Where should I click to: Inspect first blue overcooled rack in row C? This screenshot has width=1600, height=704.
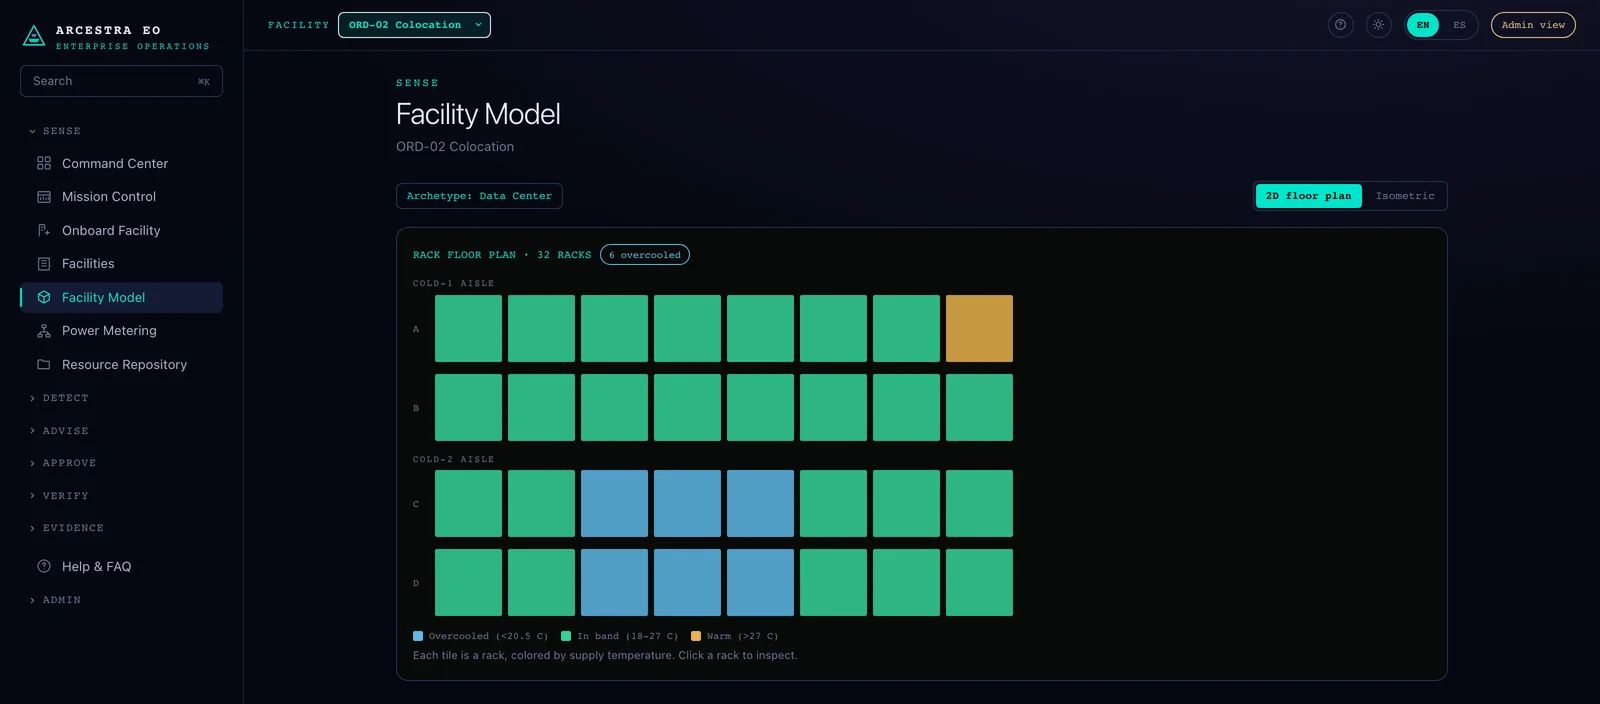[x=614, y=503]
